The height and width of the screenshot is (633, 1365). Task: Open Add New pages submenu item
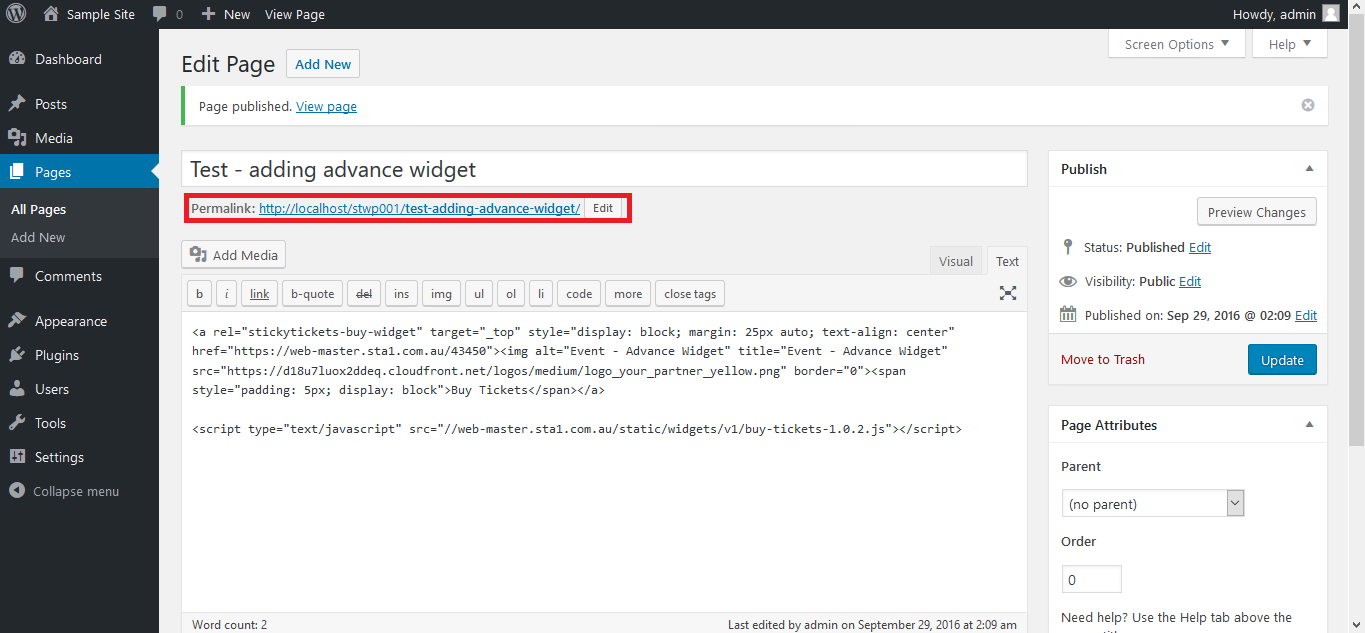click(38, 237)
